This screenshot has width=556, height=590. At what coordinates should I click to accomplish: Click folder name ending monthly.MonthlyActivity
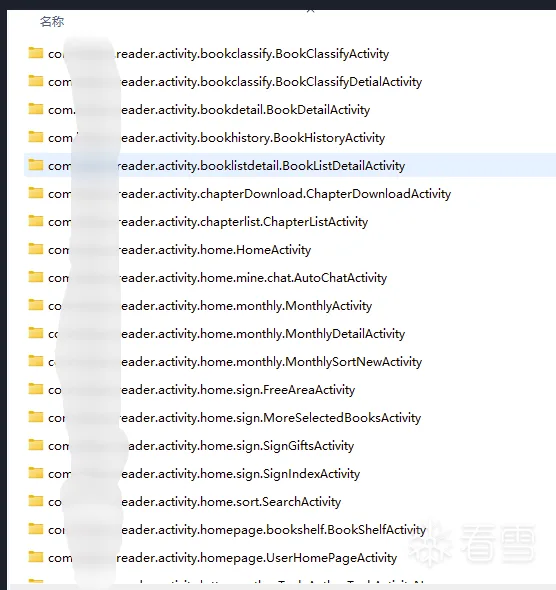(210, 306)
